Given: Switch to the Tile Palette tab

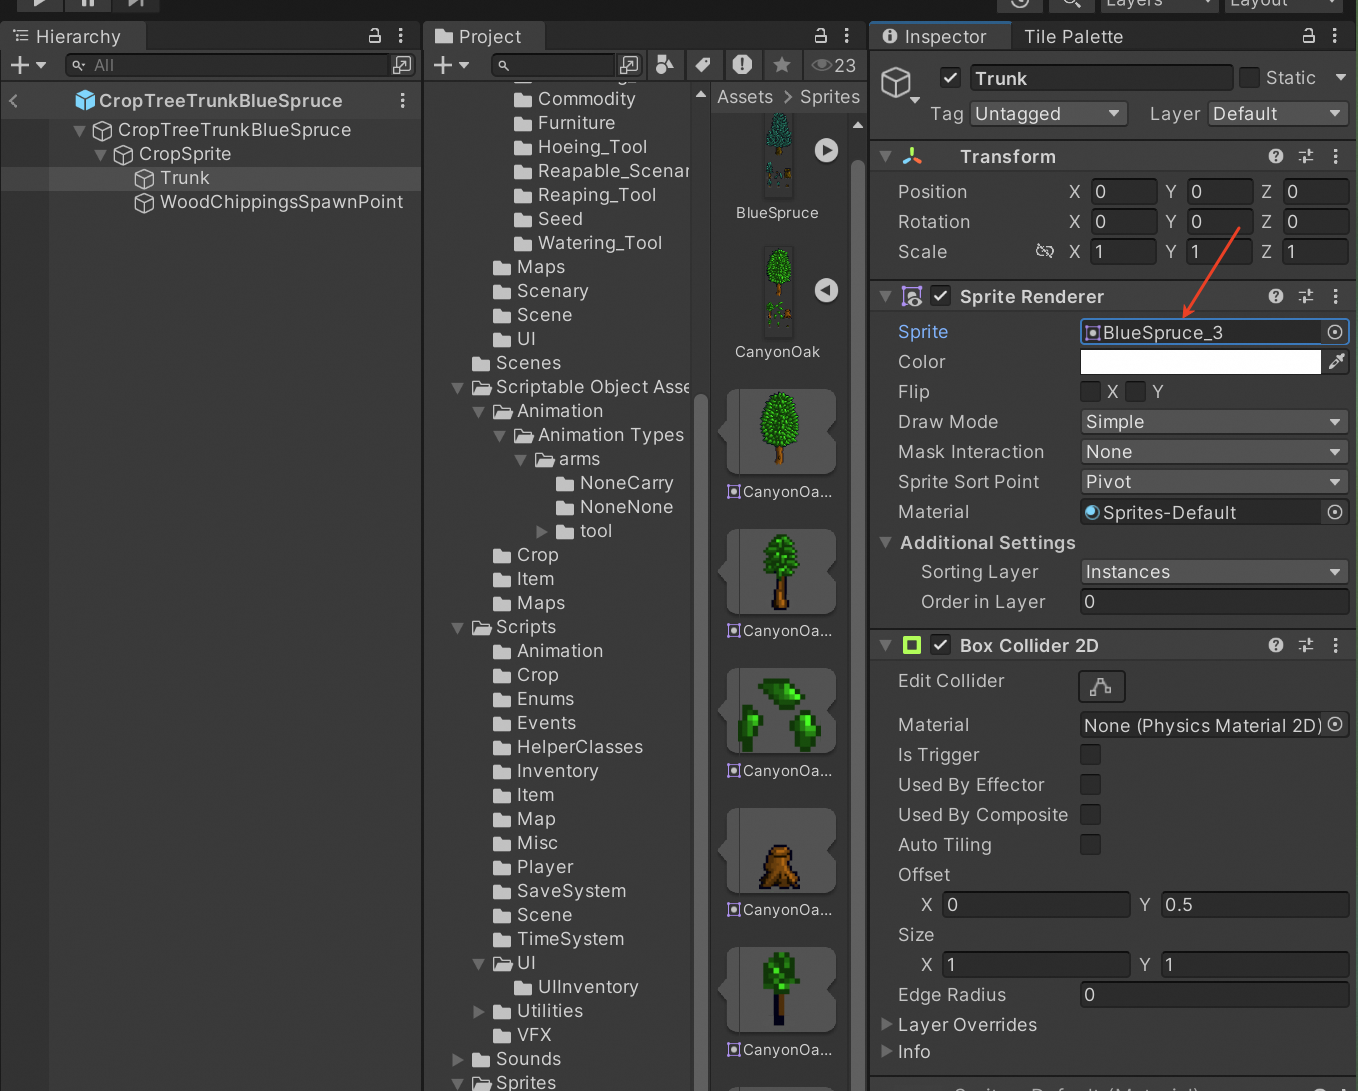Looking at the screenshot, I should coord(1073,36).
